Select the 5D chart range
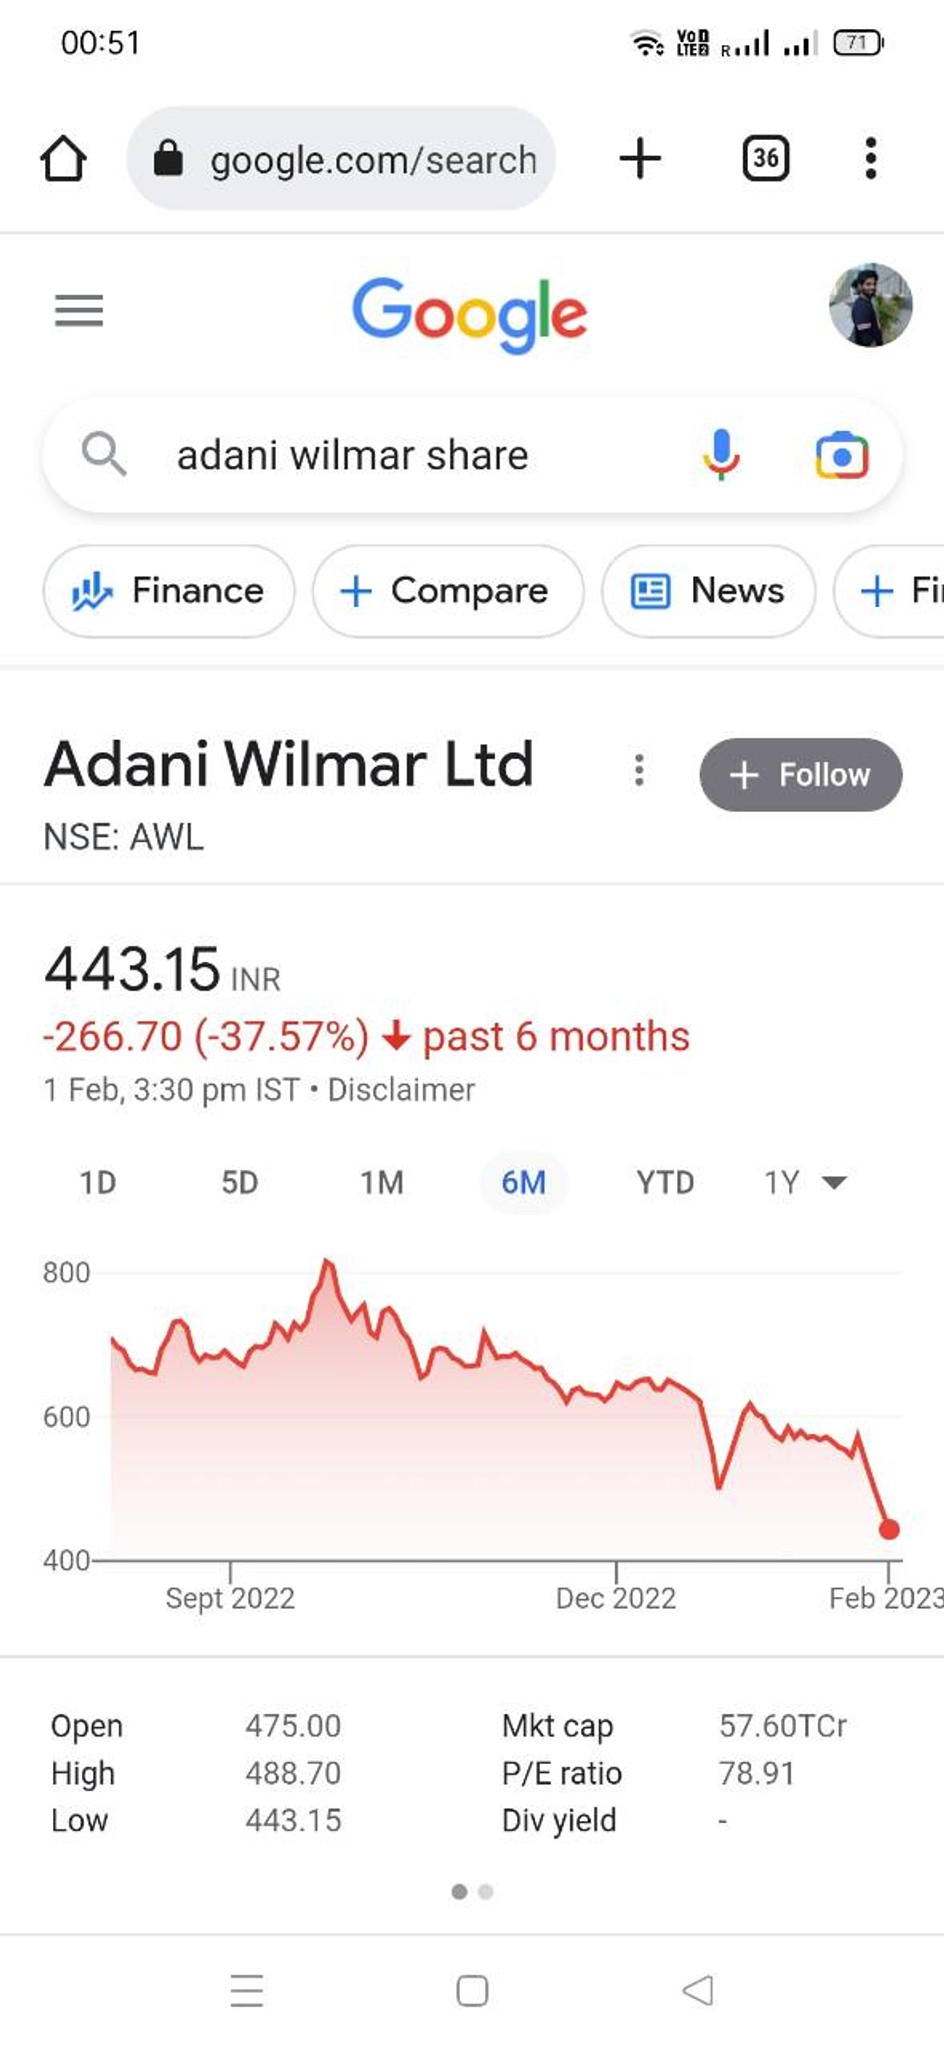 click(x=240, y=1183)
